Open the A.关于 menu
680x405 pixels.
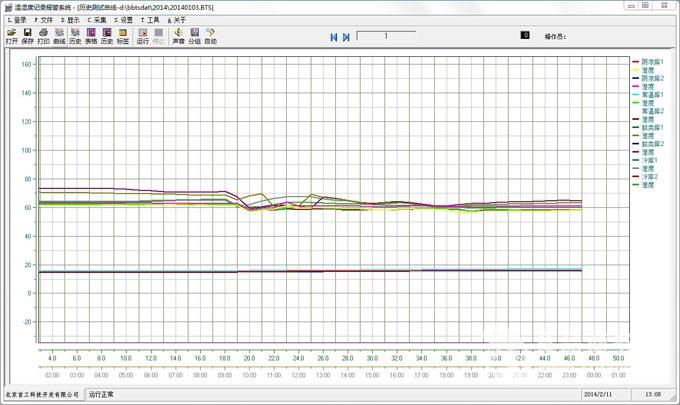[177, 20]
